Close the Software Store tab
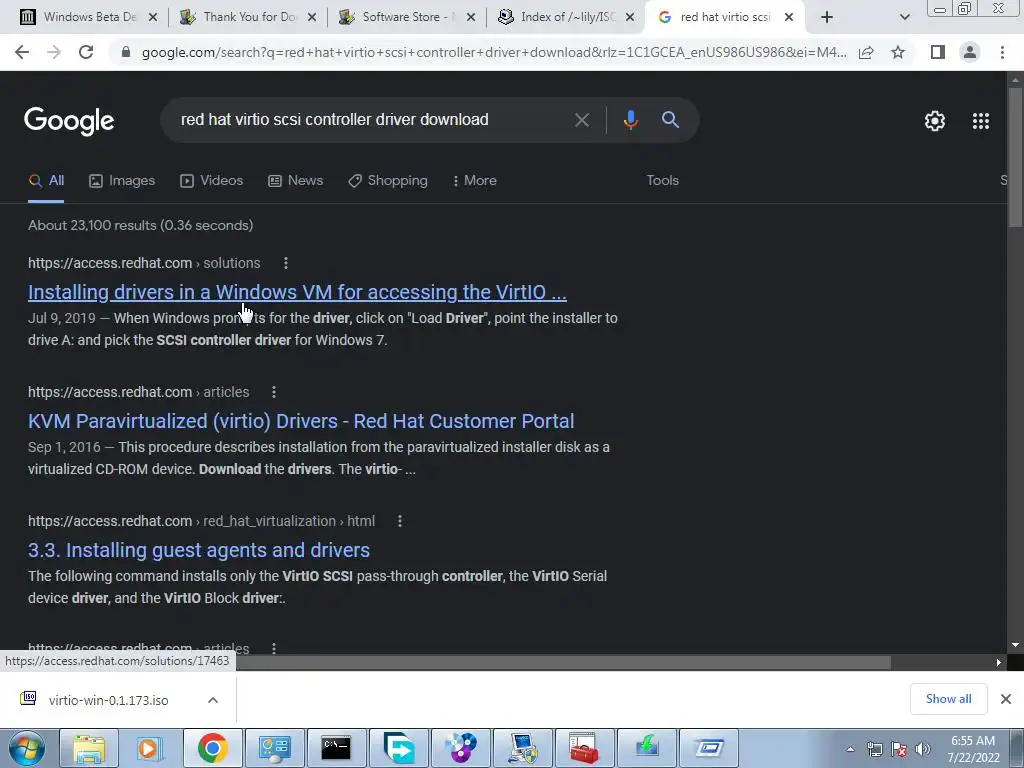Image resolution: width=1024 pixels, height=768 pixels. [x=471, y=17]
